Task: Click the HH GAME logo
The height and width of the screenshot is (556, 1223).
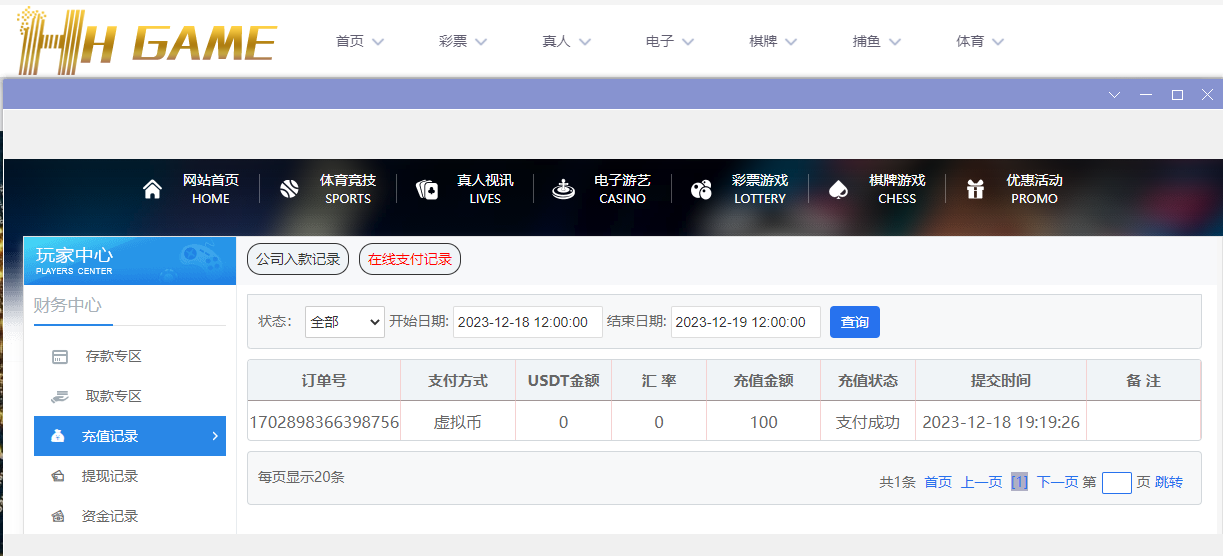Action: point(146,40)
